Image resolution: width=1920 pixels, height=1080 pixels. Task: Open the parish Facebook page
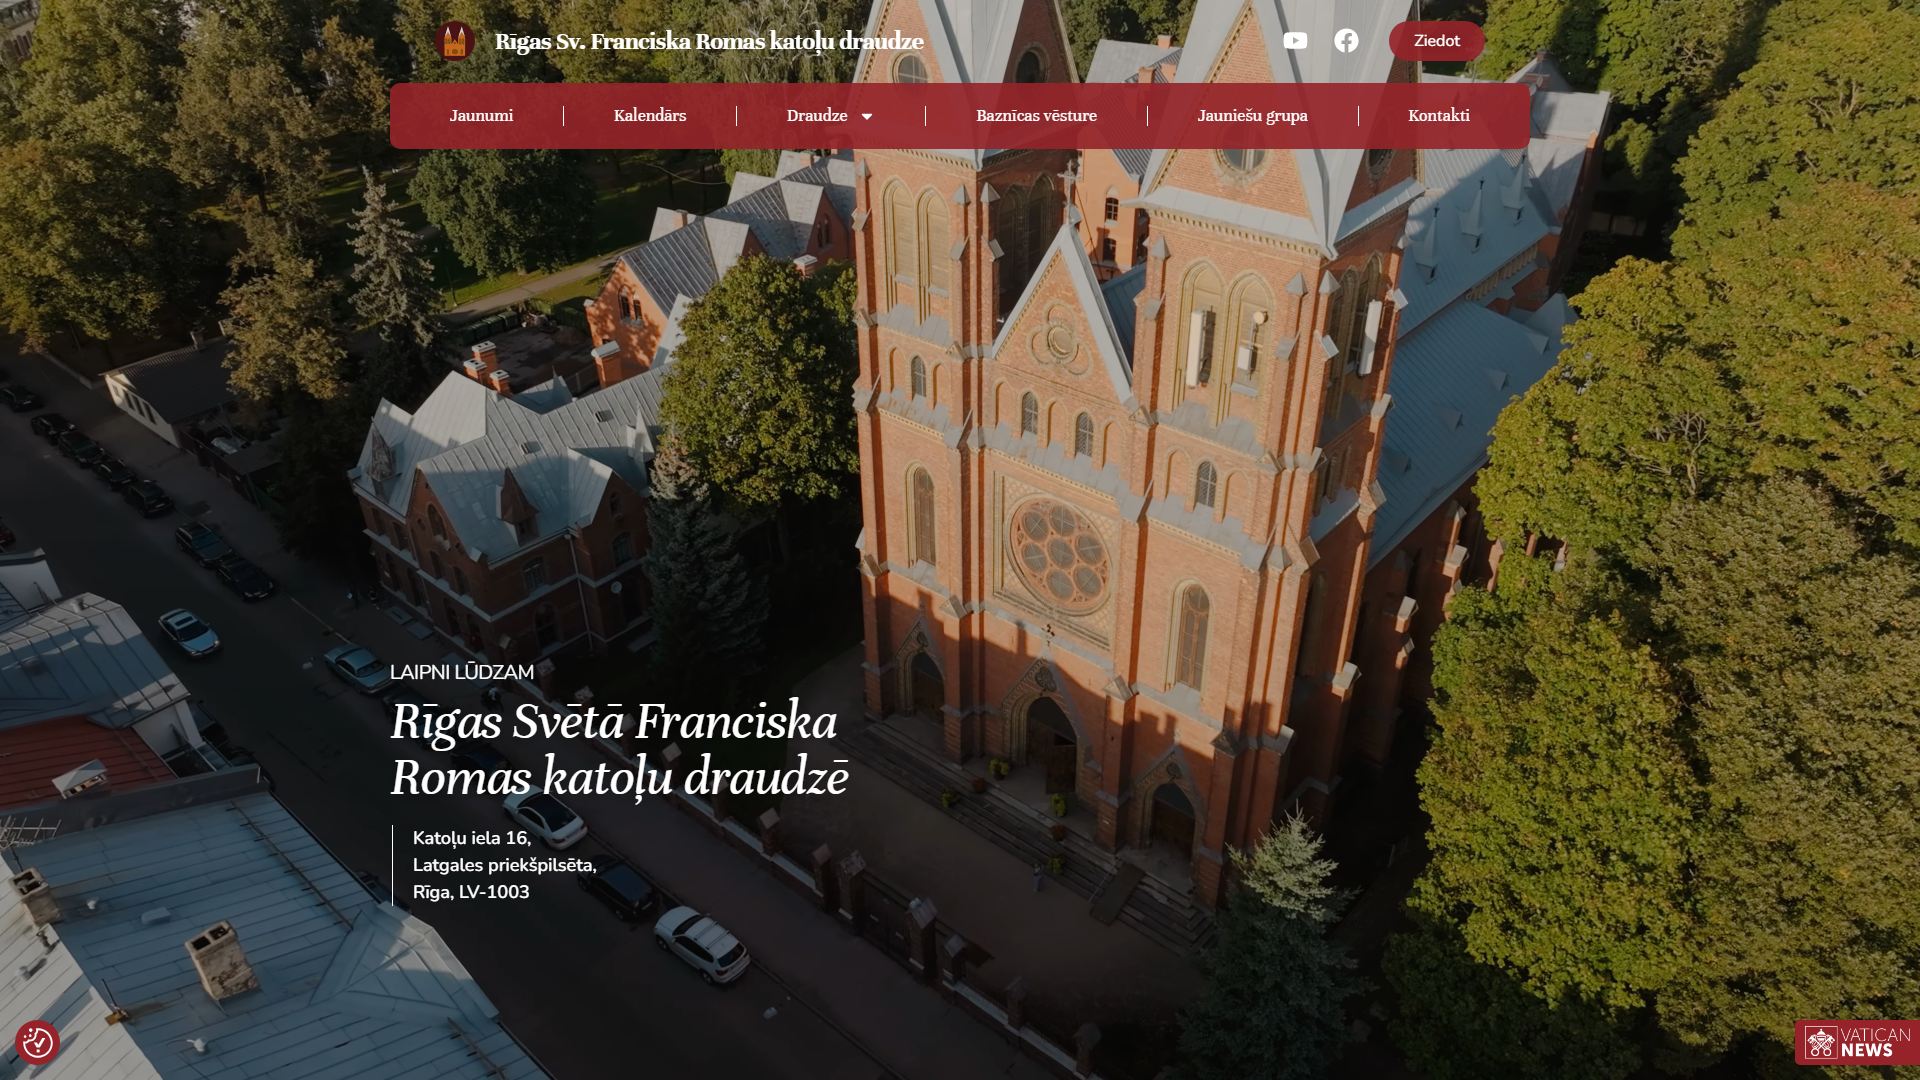1346,41
